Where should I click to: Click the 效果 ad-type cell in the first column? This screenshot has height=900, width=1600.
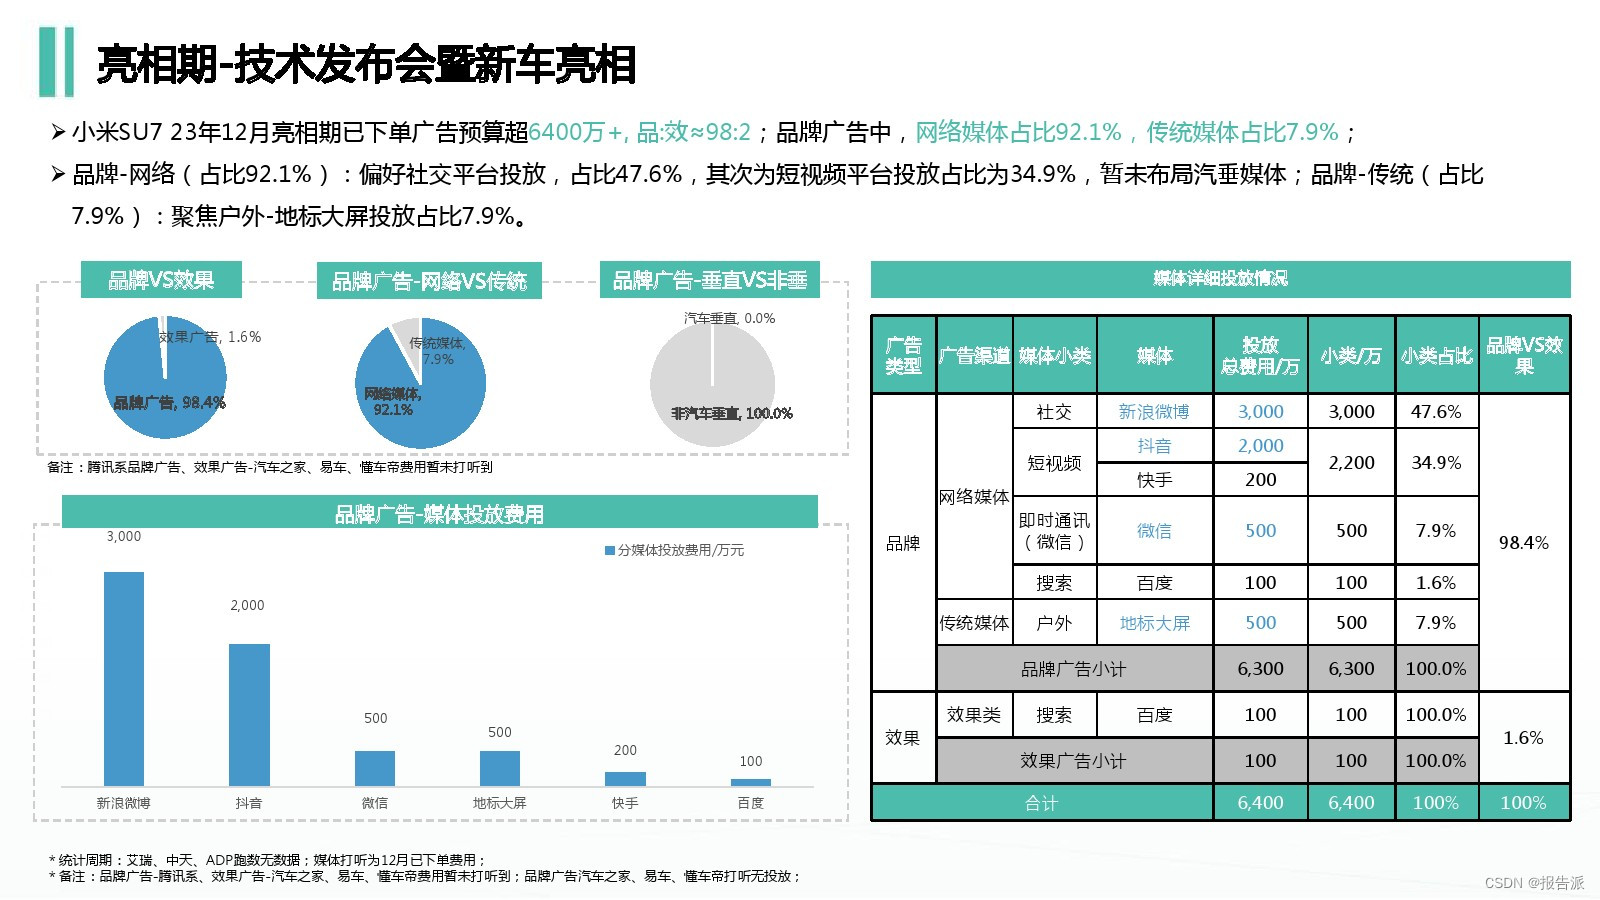(904, 738)
